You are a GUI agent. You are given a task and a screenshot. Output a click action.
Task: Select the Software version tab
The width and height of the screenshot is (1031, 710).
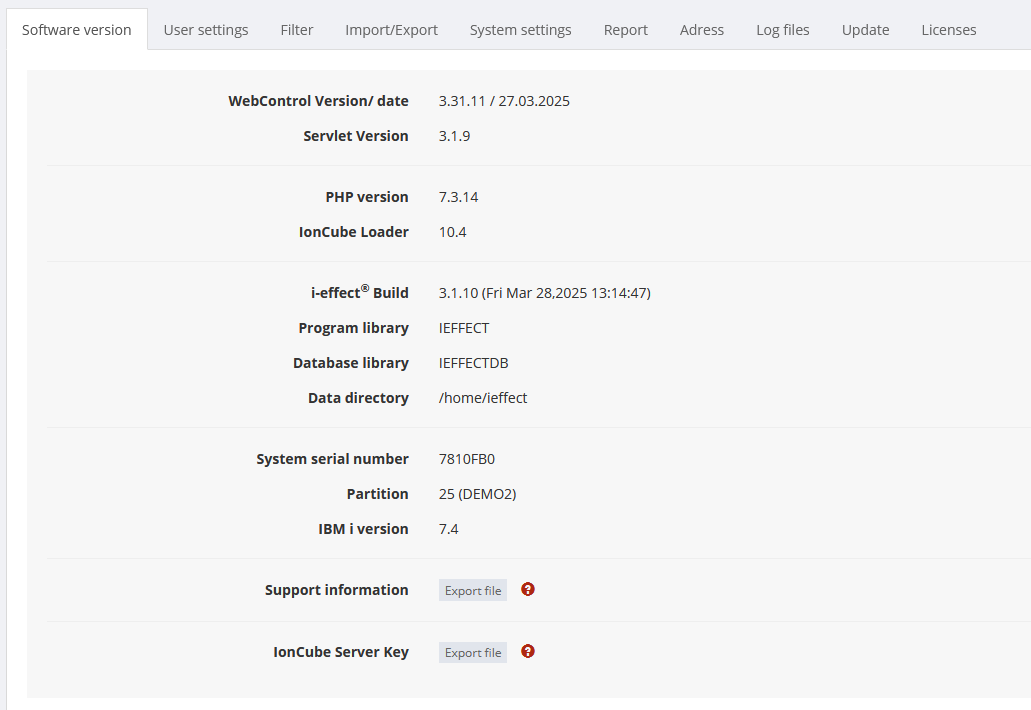click(77, 30)
